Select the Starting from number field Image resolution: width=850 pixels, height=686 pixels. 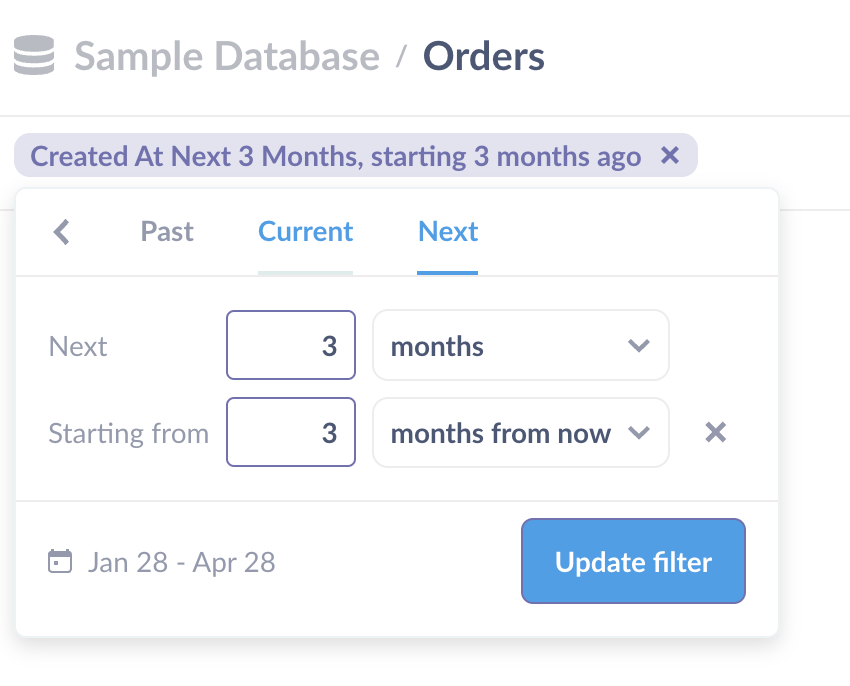point(291,432)
